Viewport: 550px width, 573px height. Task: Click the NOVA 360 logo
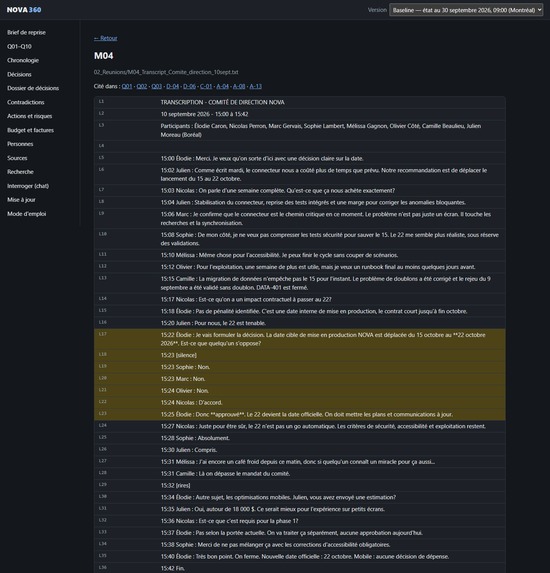tap(24, 10)
